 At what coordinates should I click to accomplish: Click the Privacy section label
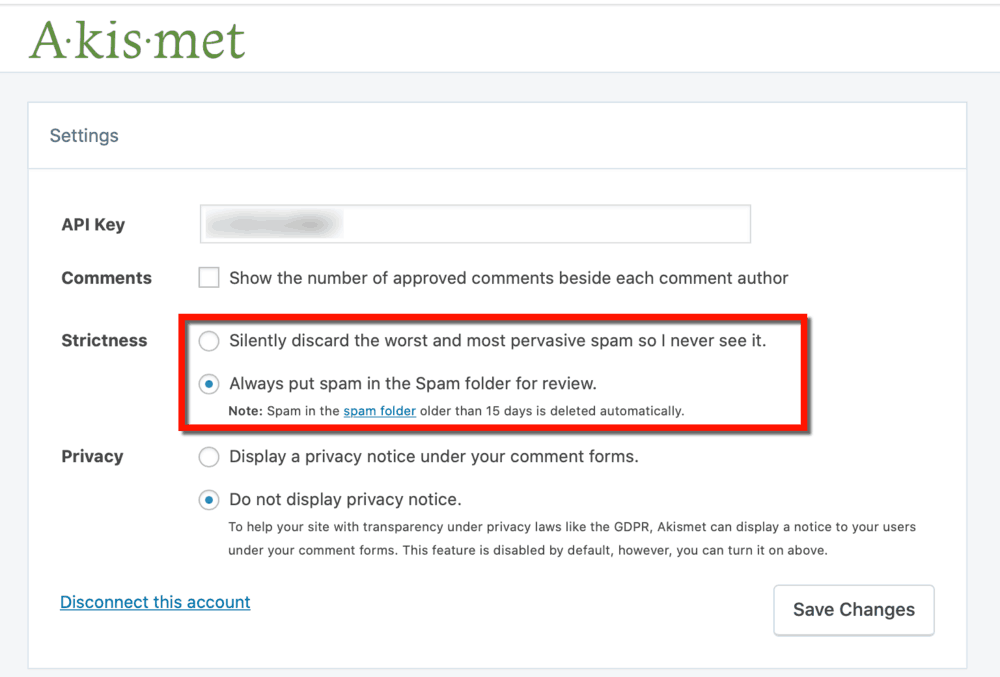pos(92,456)
